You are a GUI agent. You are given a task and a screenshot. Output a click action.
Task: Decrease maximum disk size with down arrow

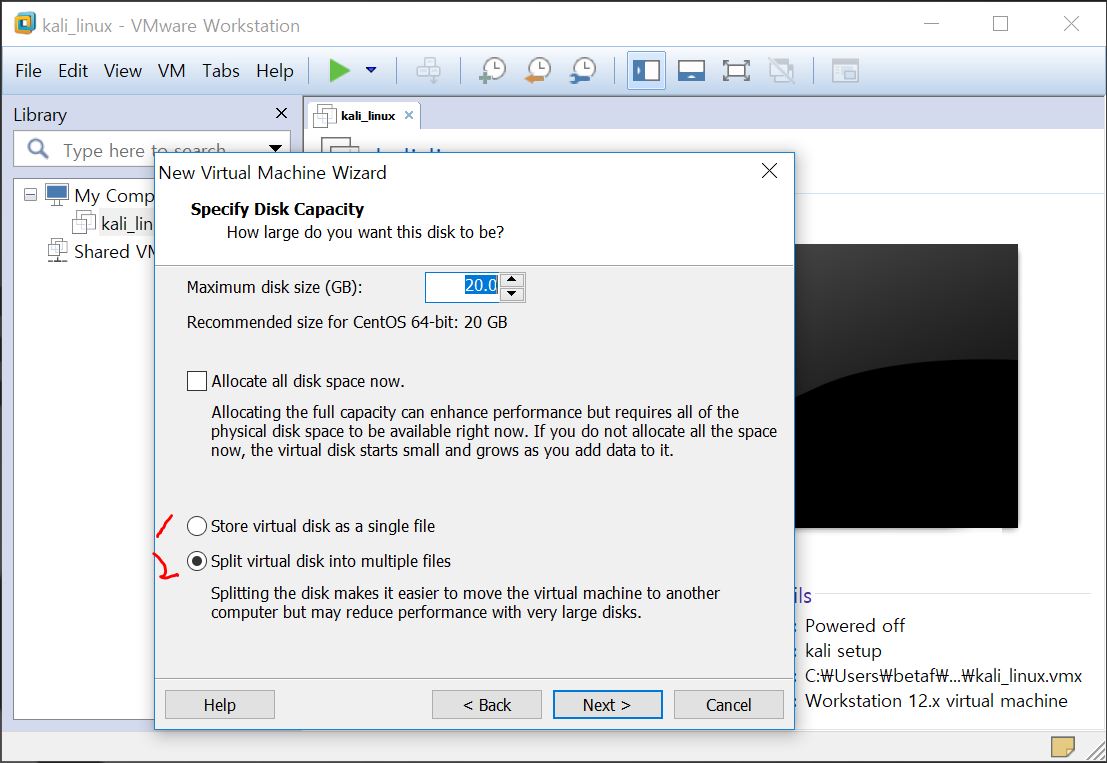(512, 294)
